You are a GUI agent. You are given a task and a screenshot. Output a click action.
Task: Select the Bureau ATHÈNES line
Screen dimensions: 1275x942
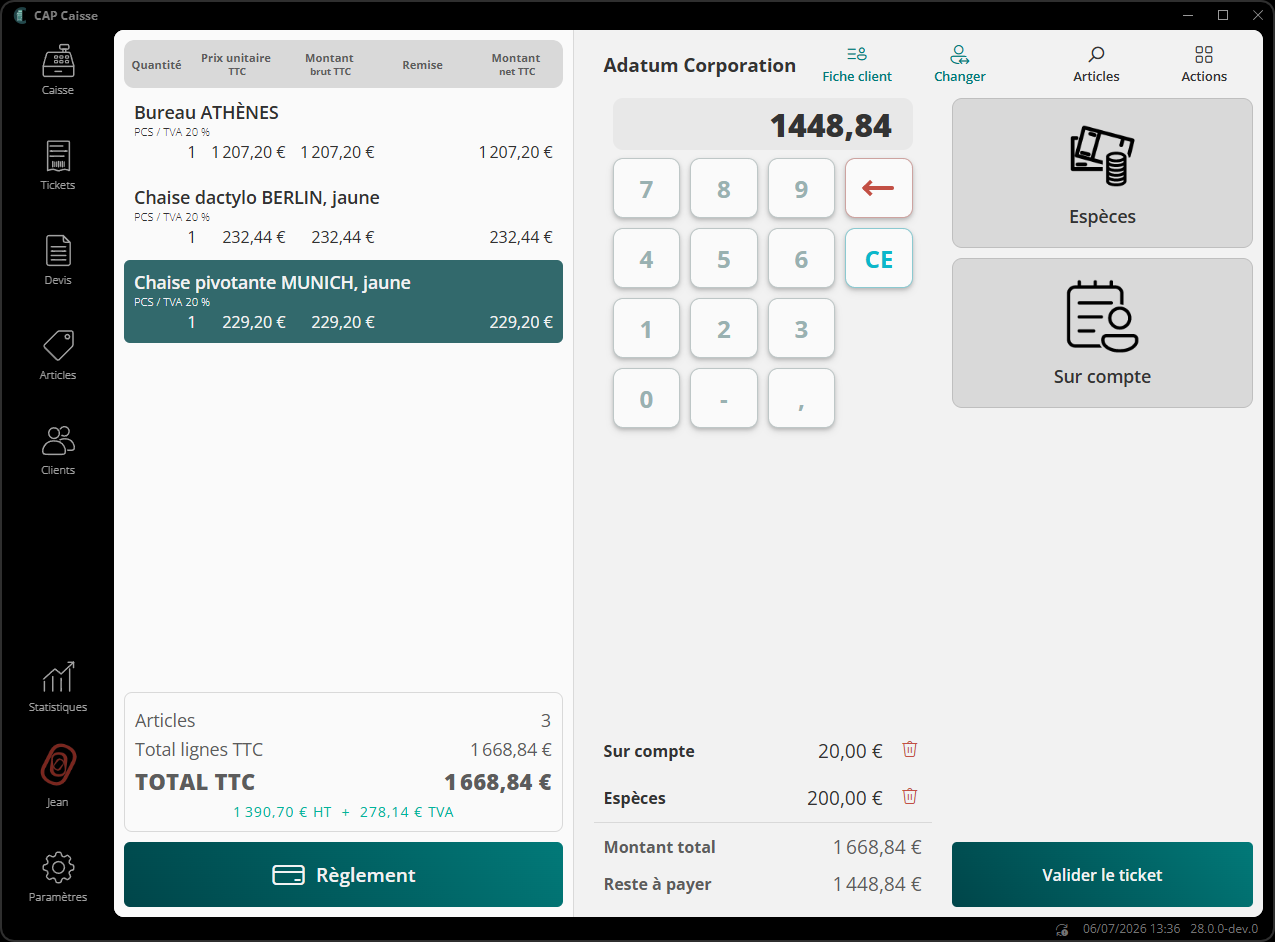click(x=343, y=132)
